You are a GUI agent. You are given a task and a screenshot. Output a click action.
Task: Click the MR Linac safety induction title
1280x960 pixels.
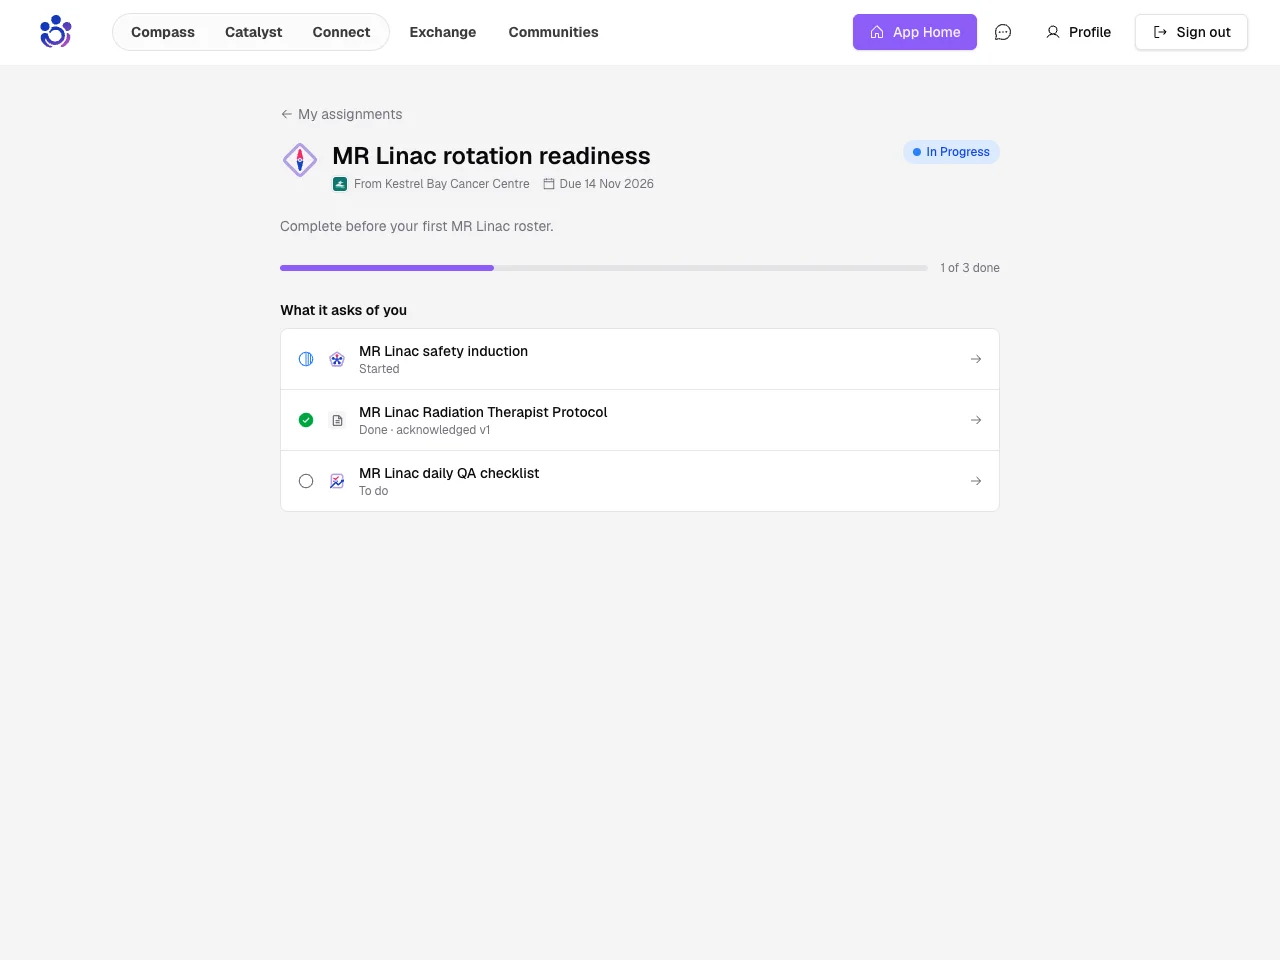click(x=443, y=351)
